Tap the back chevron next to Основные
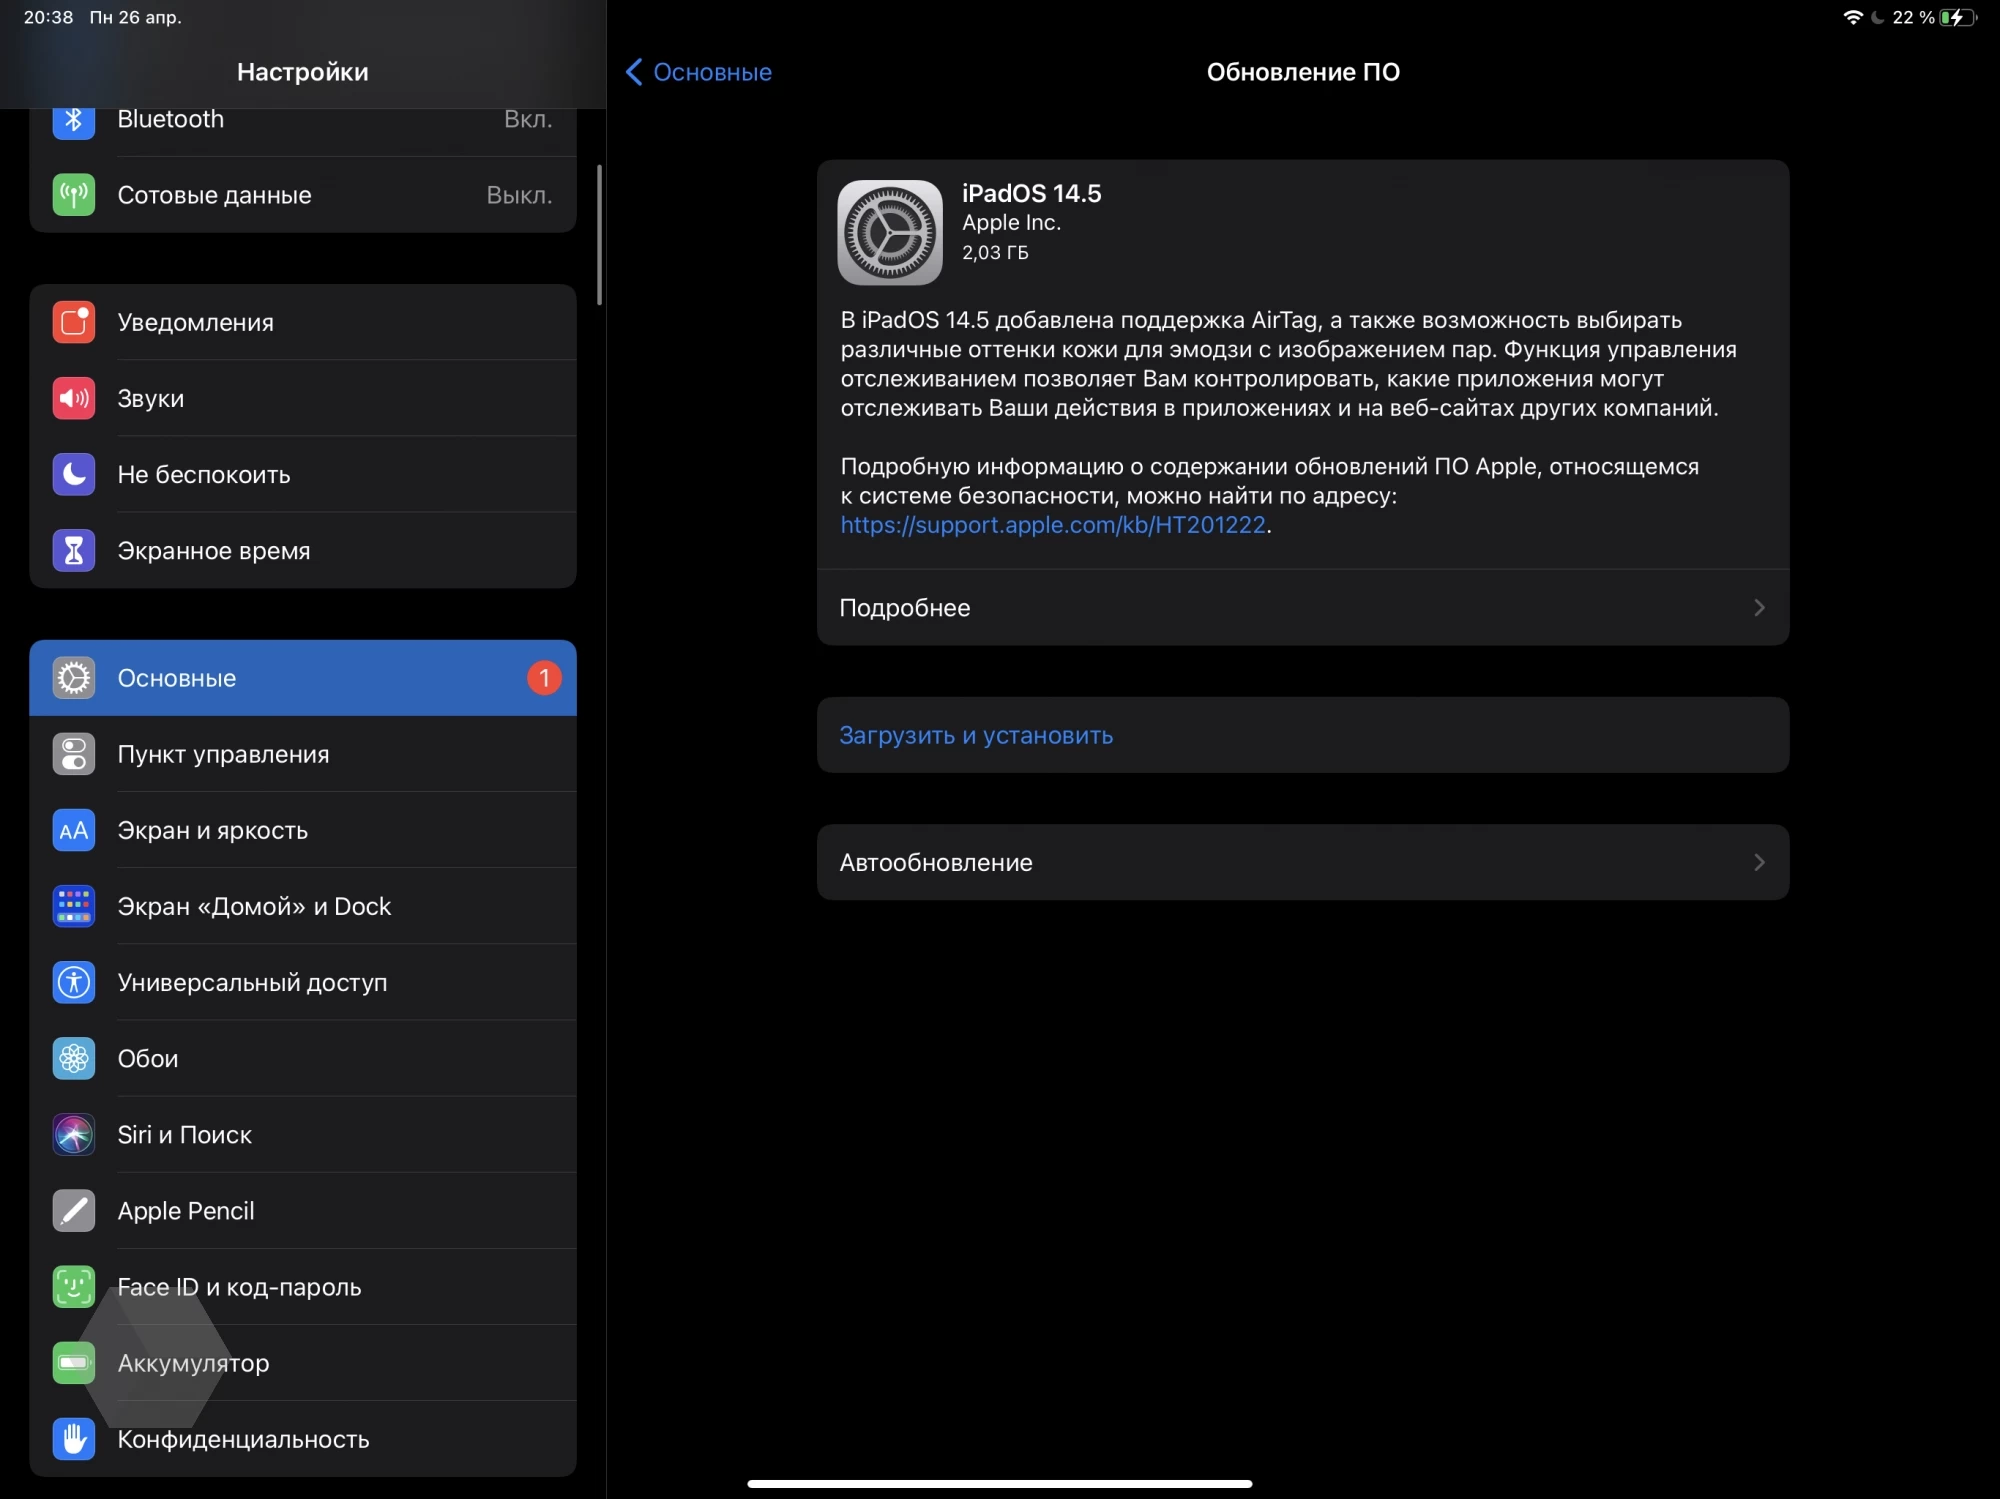The width and height of the screenshot is (2000, 1499). point(634,72)
